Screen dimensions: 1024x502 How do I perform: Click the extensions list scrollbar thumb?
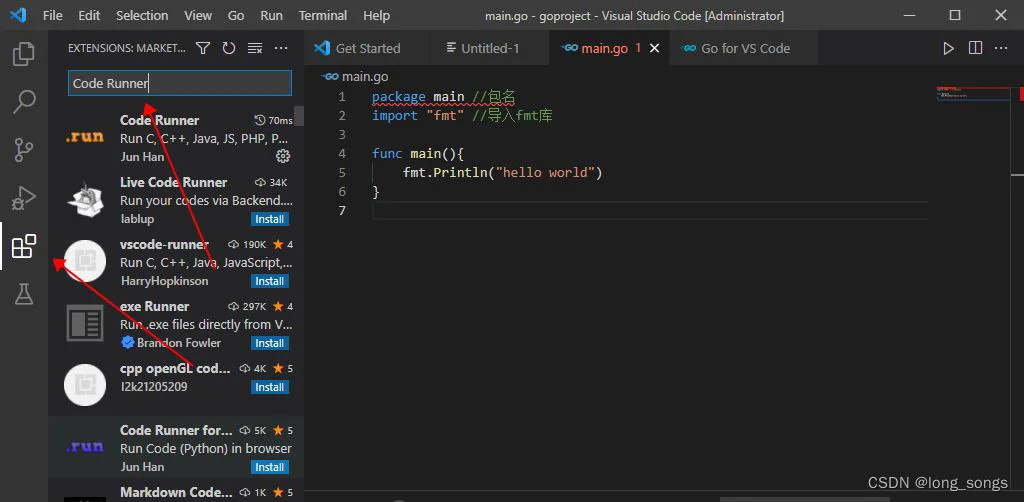coord(299,116)
